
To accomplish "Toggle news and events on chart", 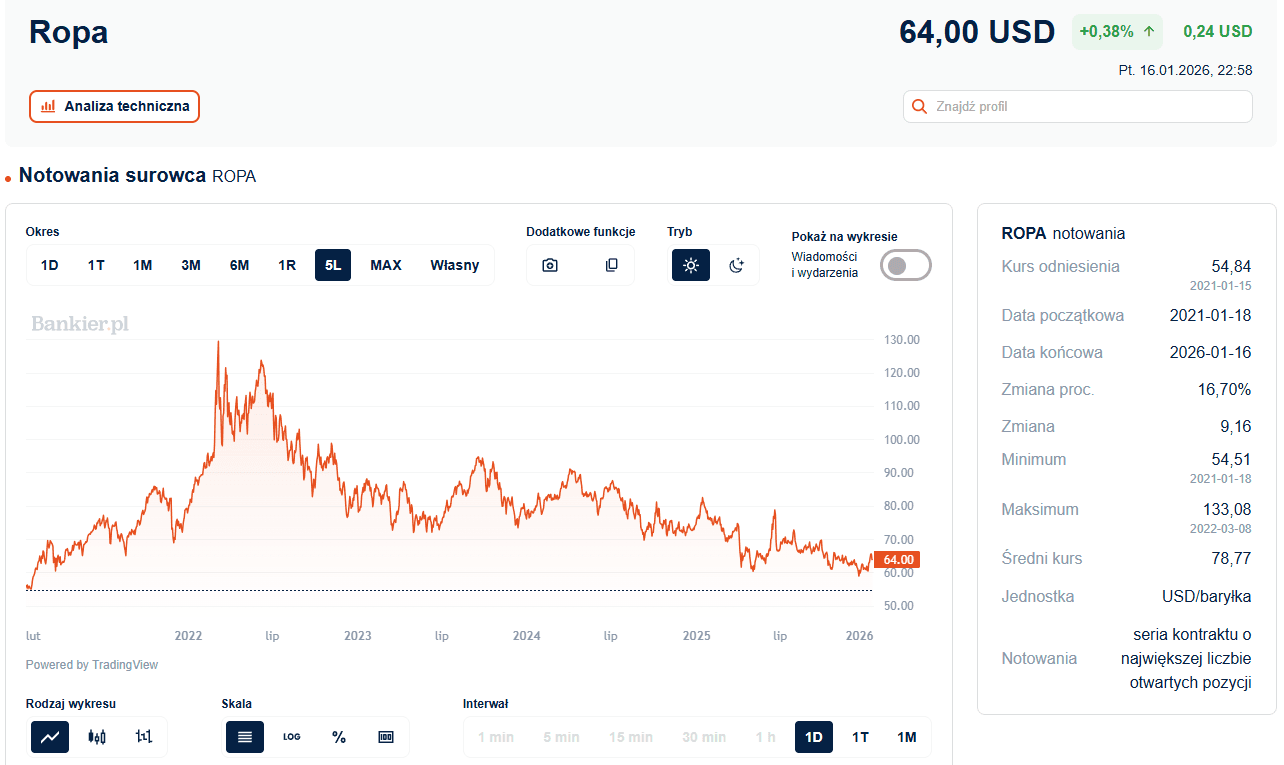I will tap(905, 265).
